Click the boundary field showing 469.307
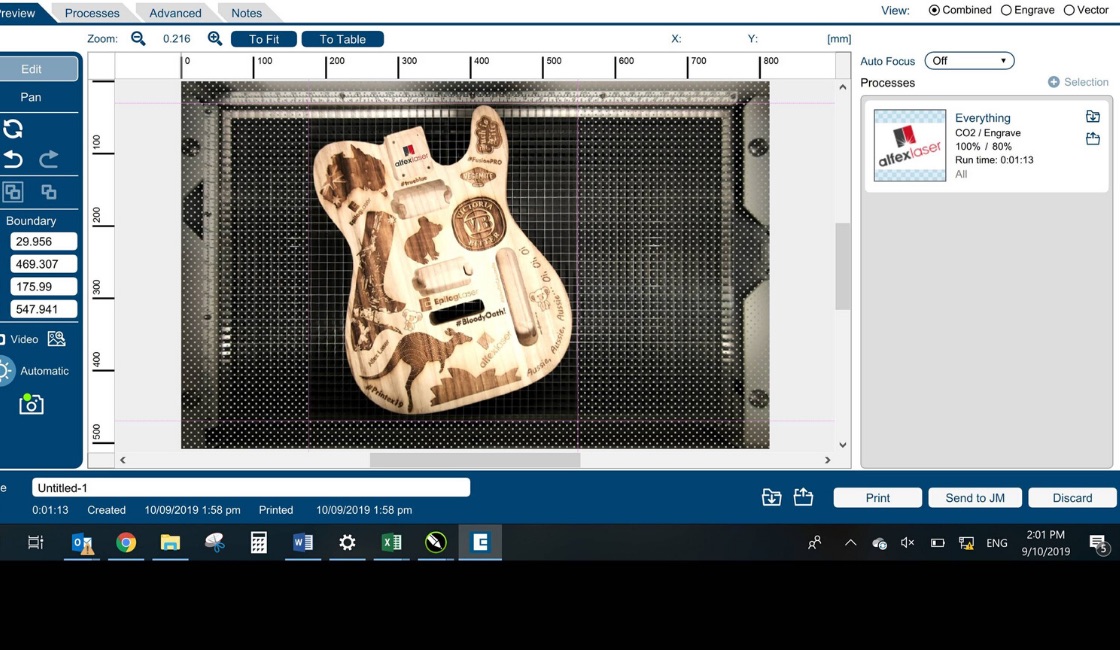The image size is (1120, 650). point(44,264)
